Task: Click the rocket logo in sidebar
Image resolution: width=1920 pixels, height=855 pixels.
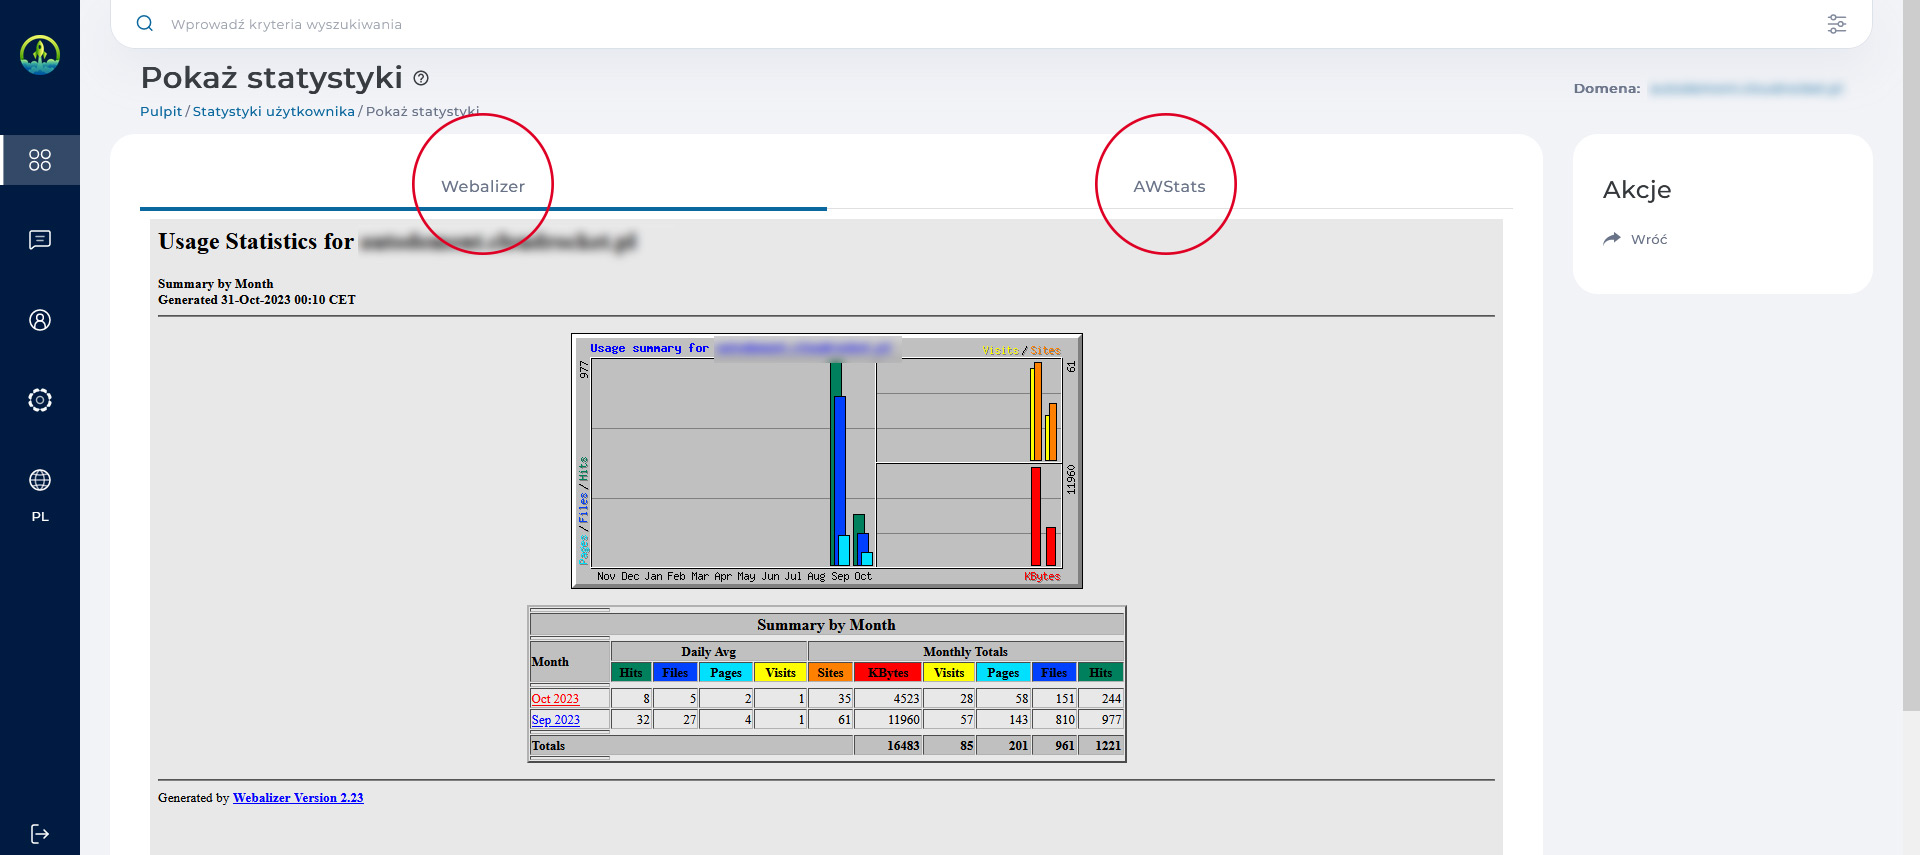Action: pos(40,55)
